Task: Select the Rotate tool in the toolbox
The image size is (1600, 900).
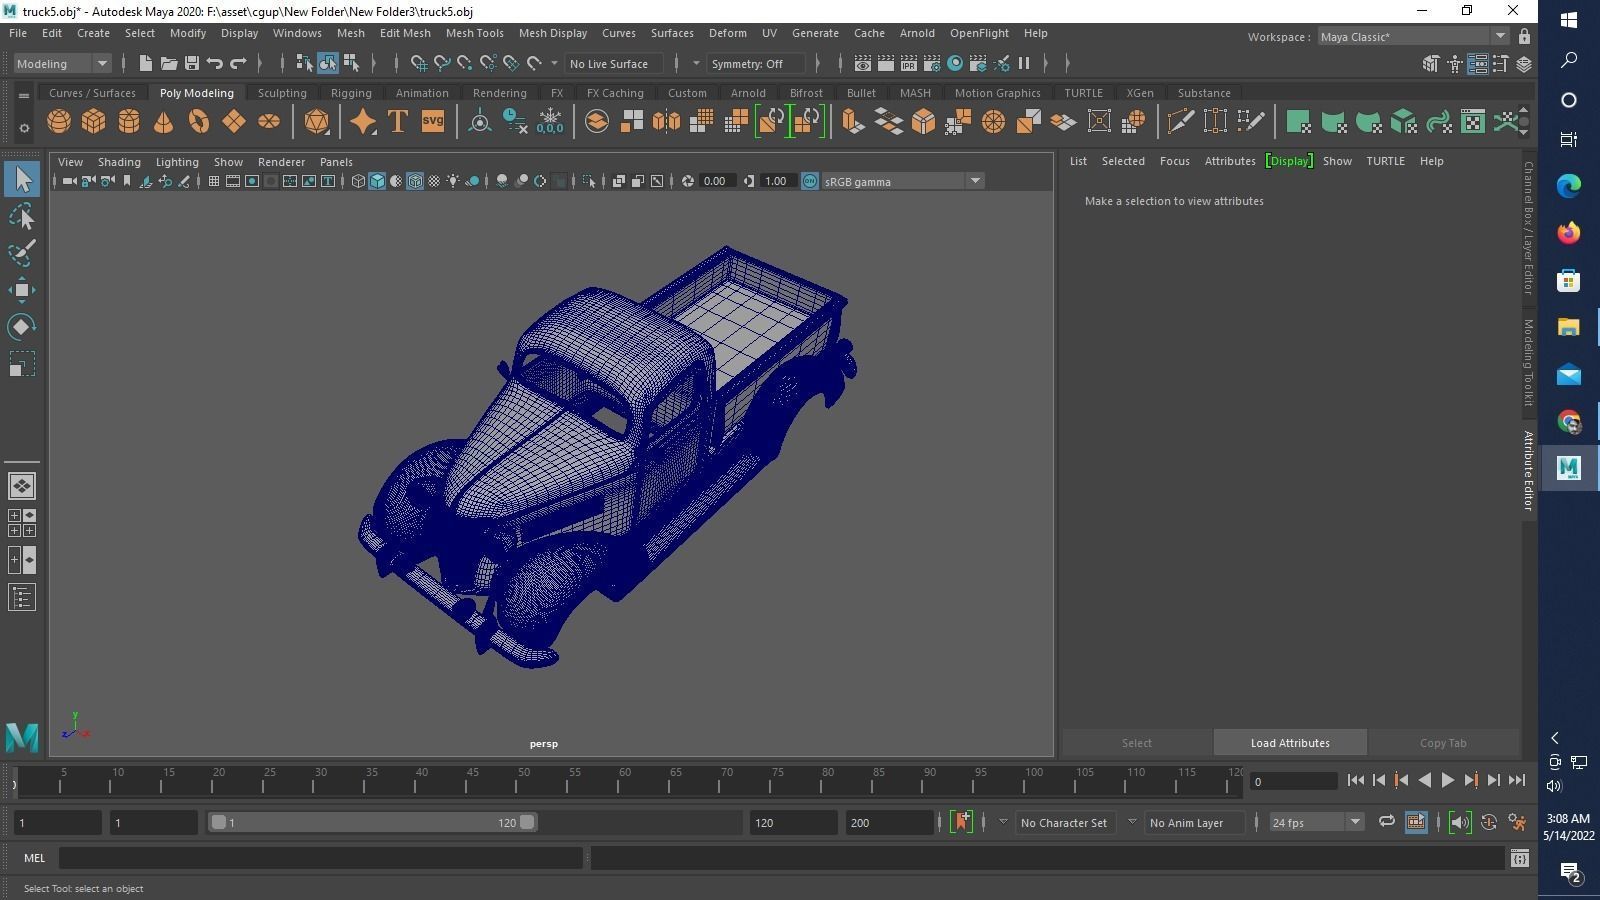Action: coord(22,327)
